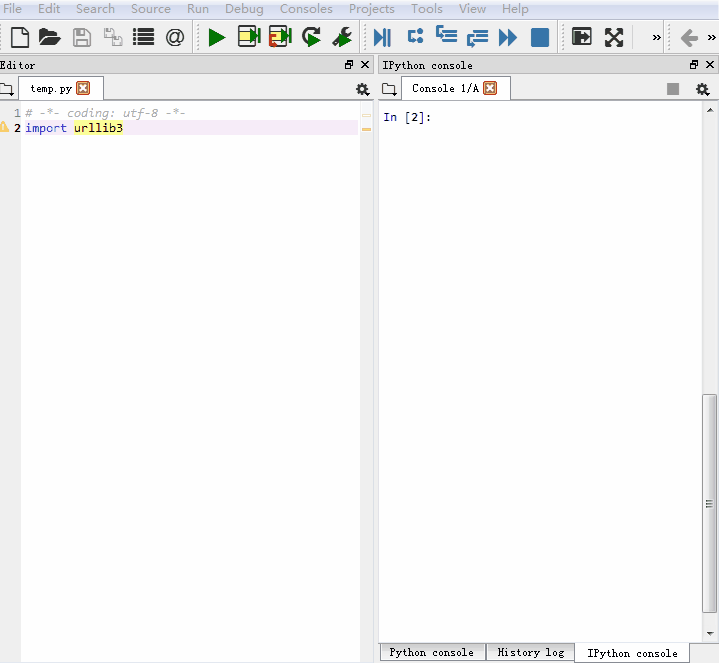Screen dimensions: 719x663
Task: Click the Open file folder icon
Action: pos(49,38)
